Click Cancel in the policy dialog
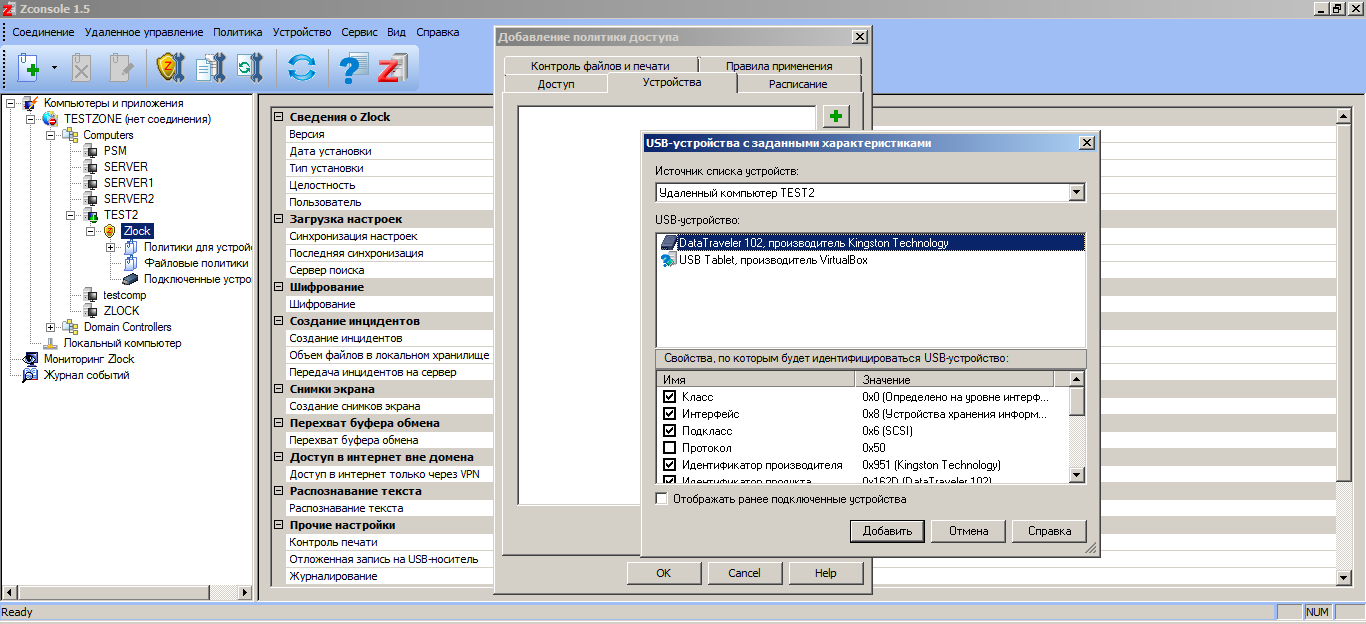The height and width of the screenshot is (624, 1366). 744,573
